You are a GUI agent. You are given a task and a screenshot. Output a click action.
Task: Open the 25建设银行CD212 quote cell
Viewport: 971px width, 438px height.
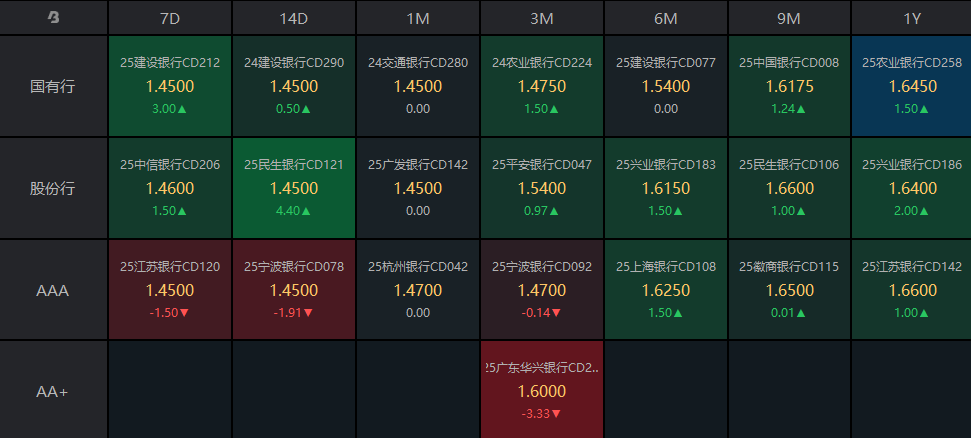(170, 86)
